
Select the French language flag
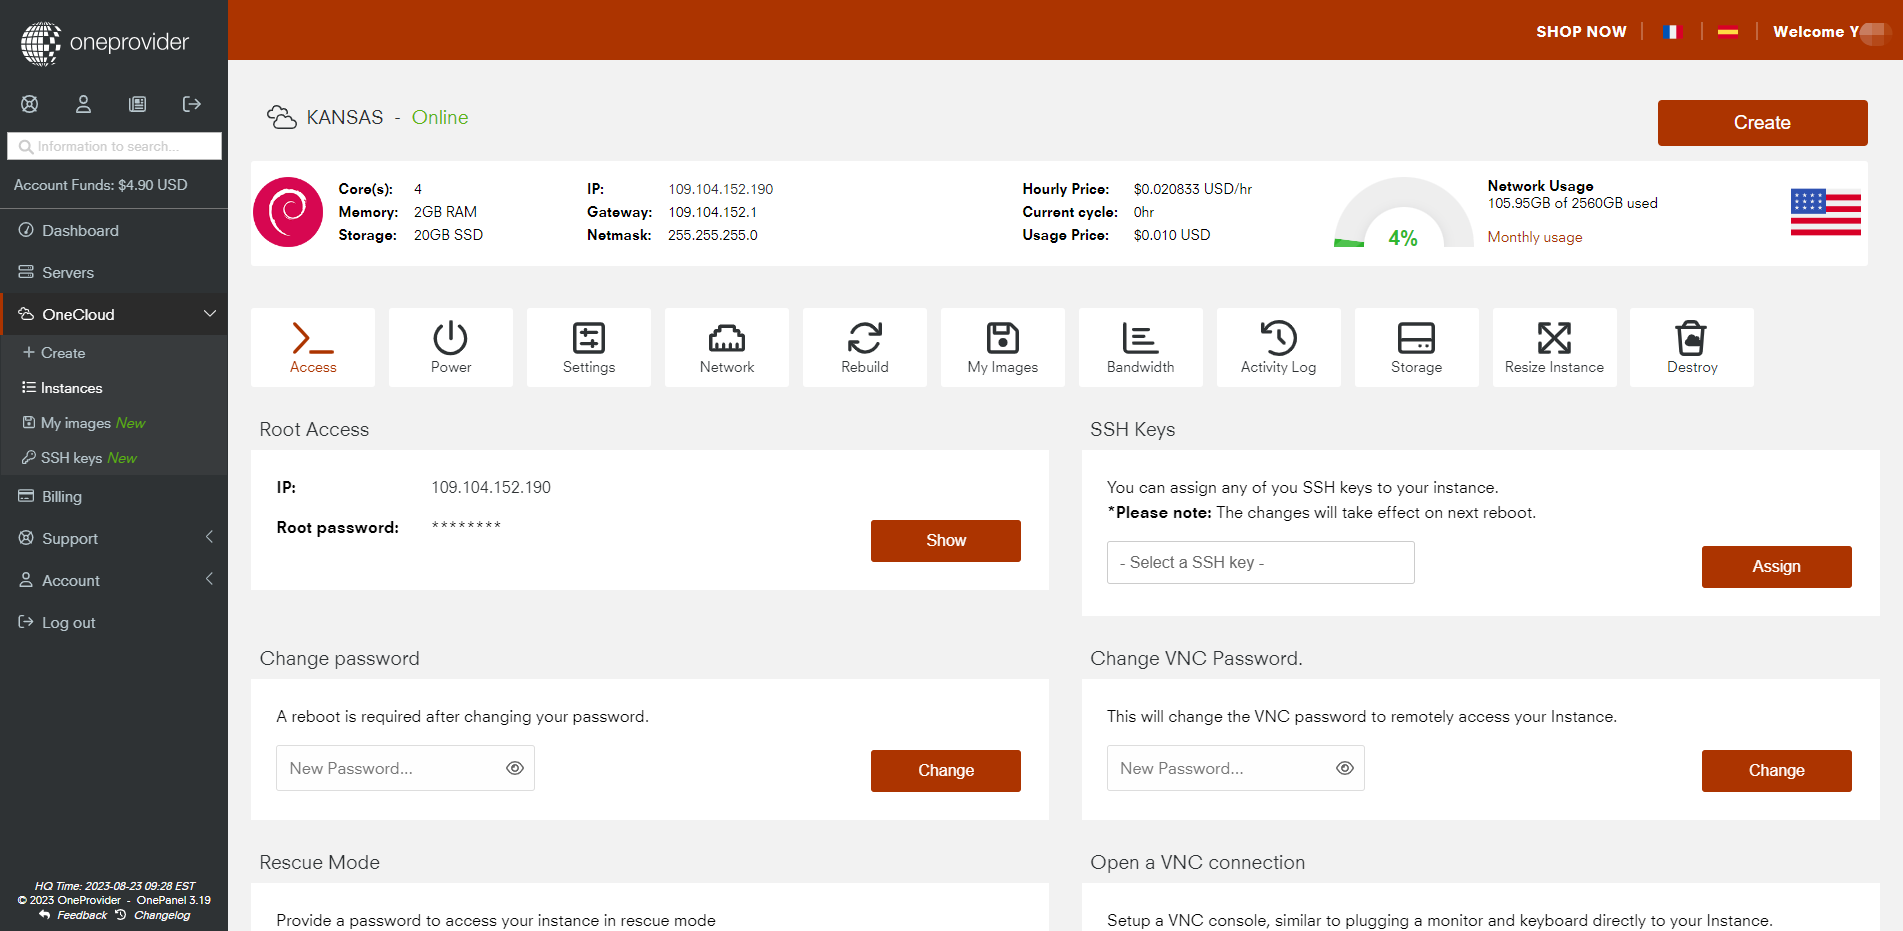pos(1672,32)
